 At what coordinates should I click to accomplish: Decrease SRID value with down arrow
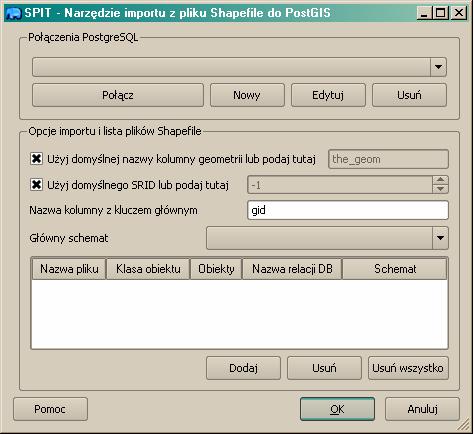pyautogui.click(x=440, y=189)
